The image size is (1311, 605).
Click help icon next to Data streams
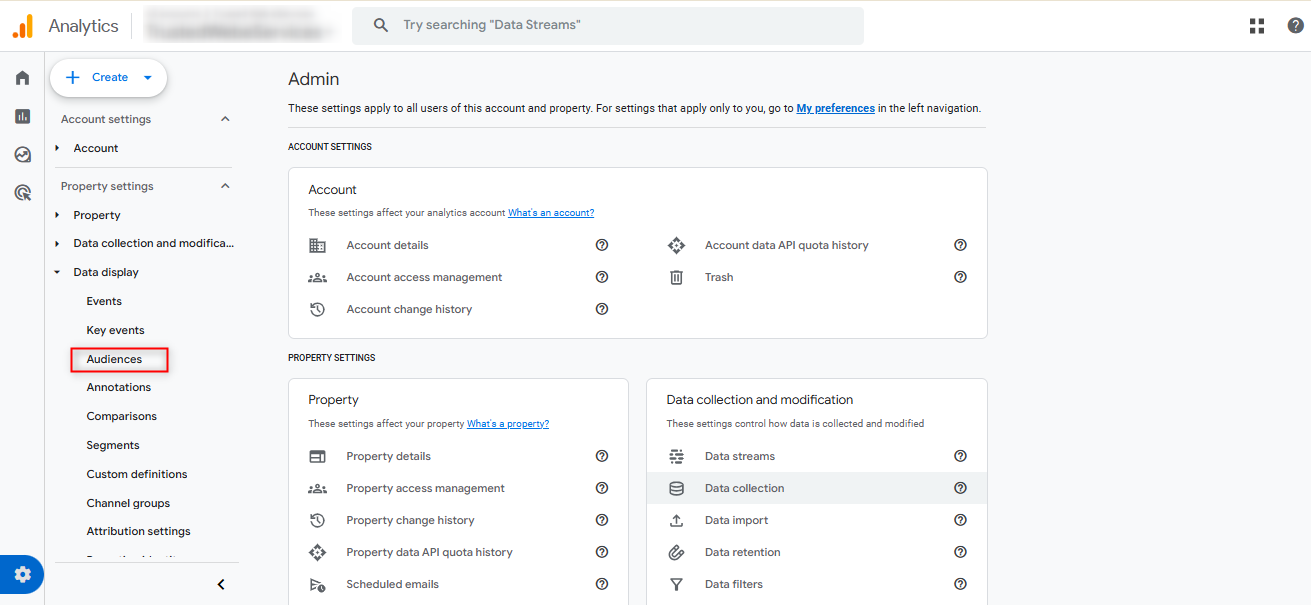point(960,456)
